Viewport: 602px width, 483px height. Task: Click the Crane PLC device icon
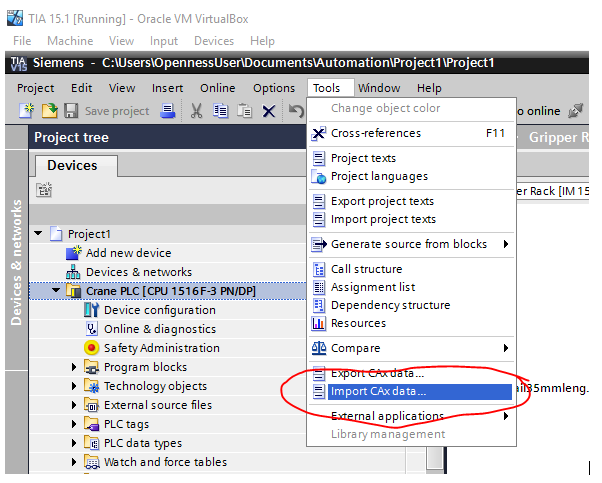pos(73,291)
